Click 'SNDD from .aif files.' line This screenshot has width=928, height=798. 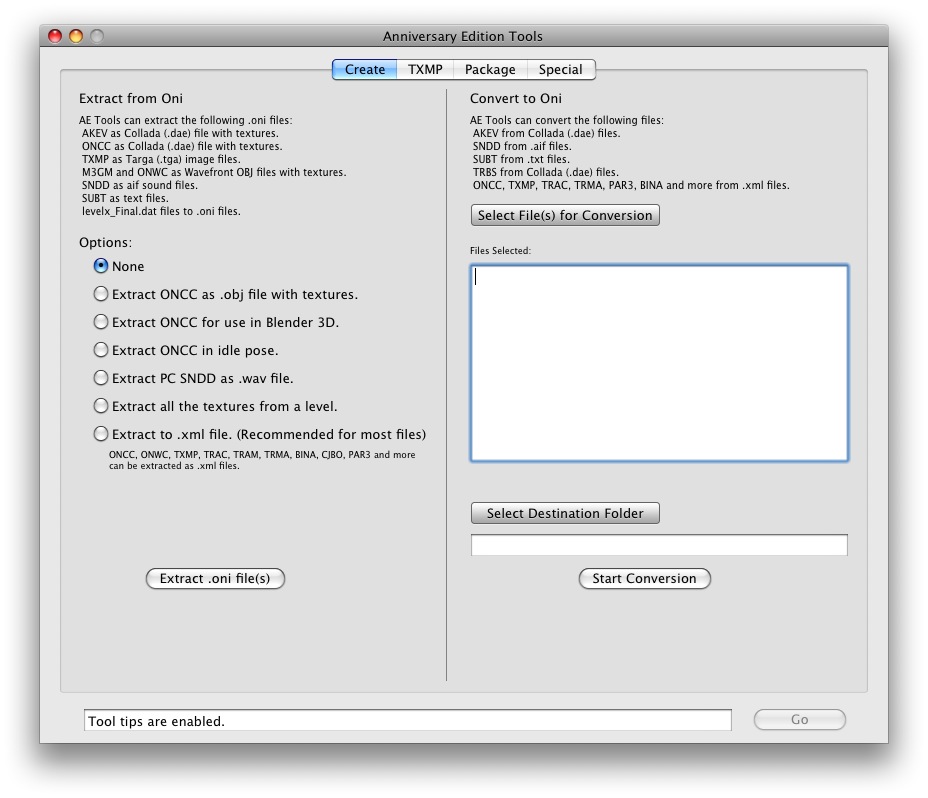(x=522, y=146)
